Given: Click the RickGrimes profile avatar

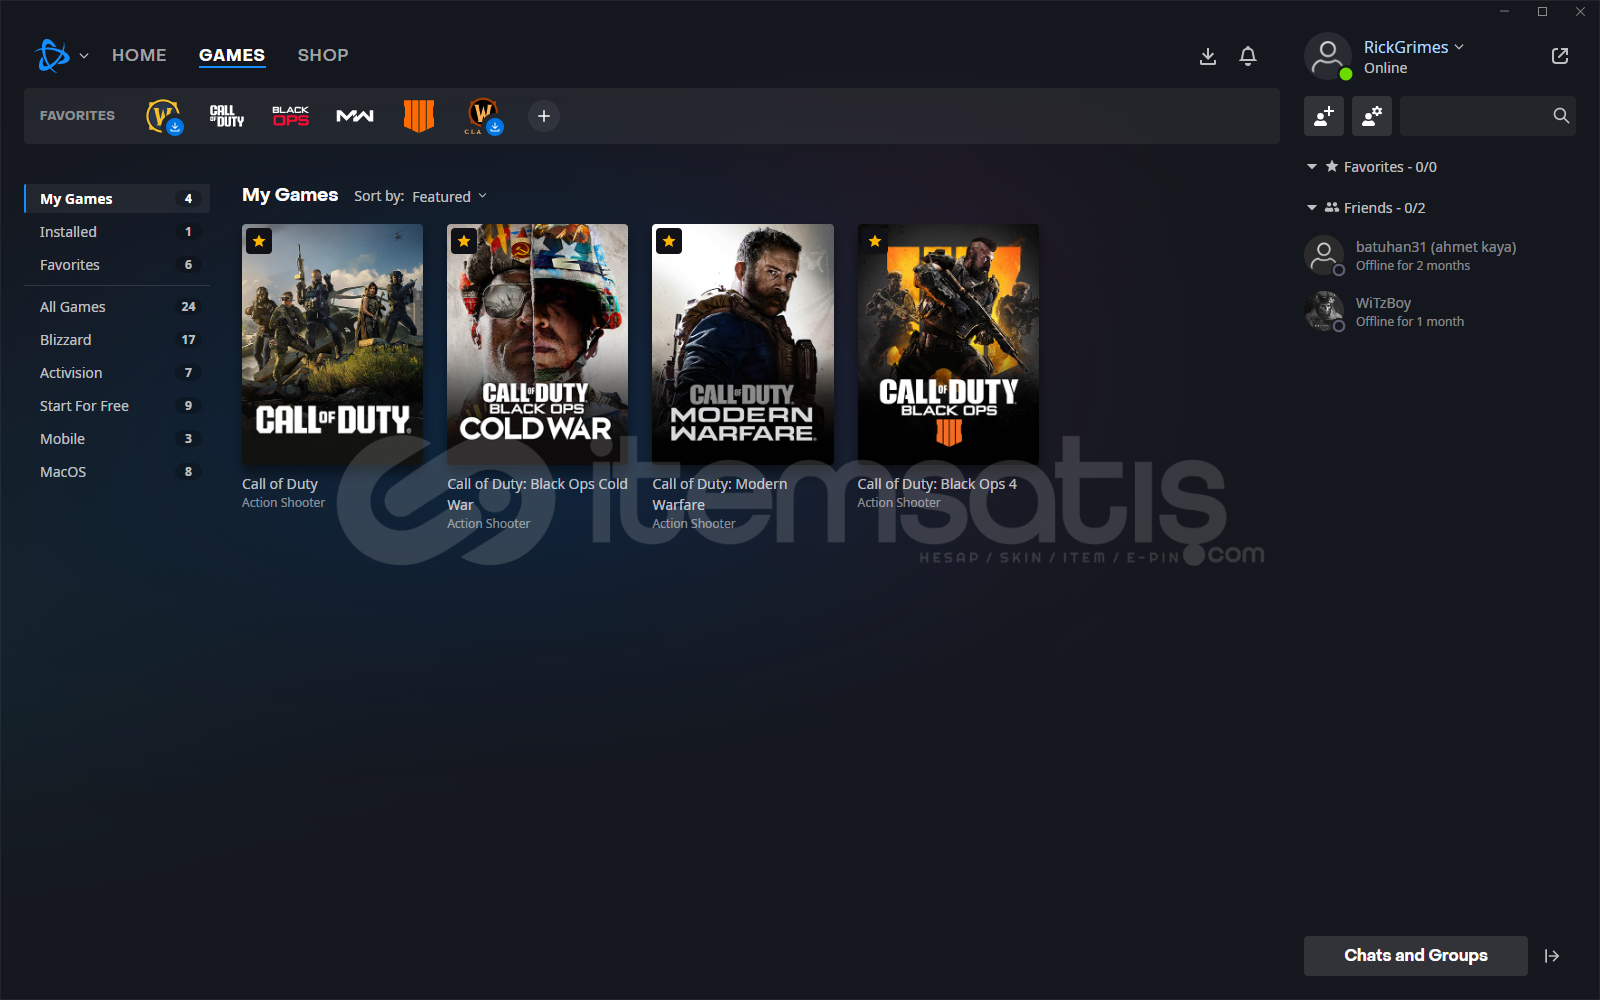Looking at the screenshot, I should 1328,56.
